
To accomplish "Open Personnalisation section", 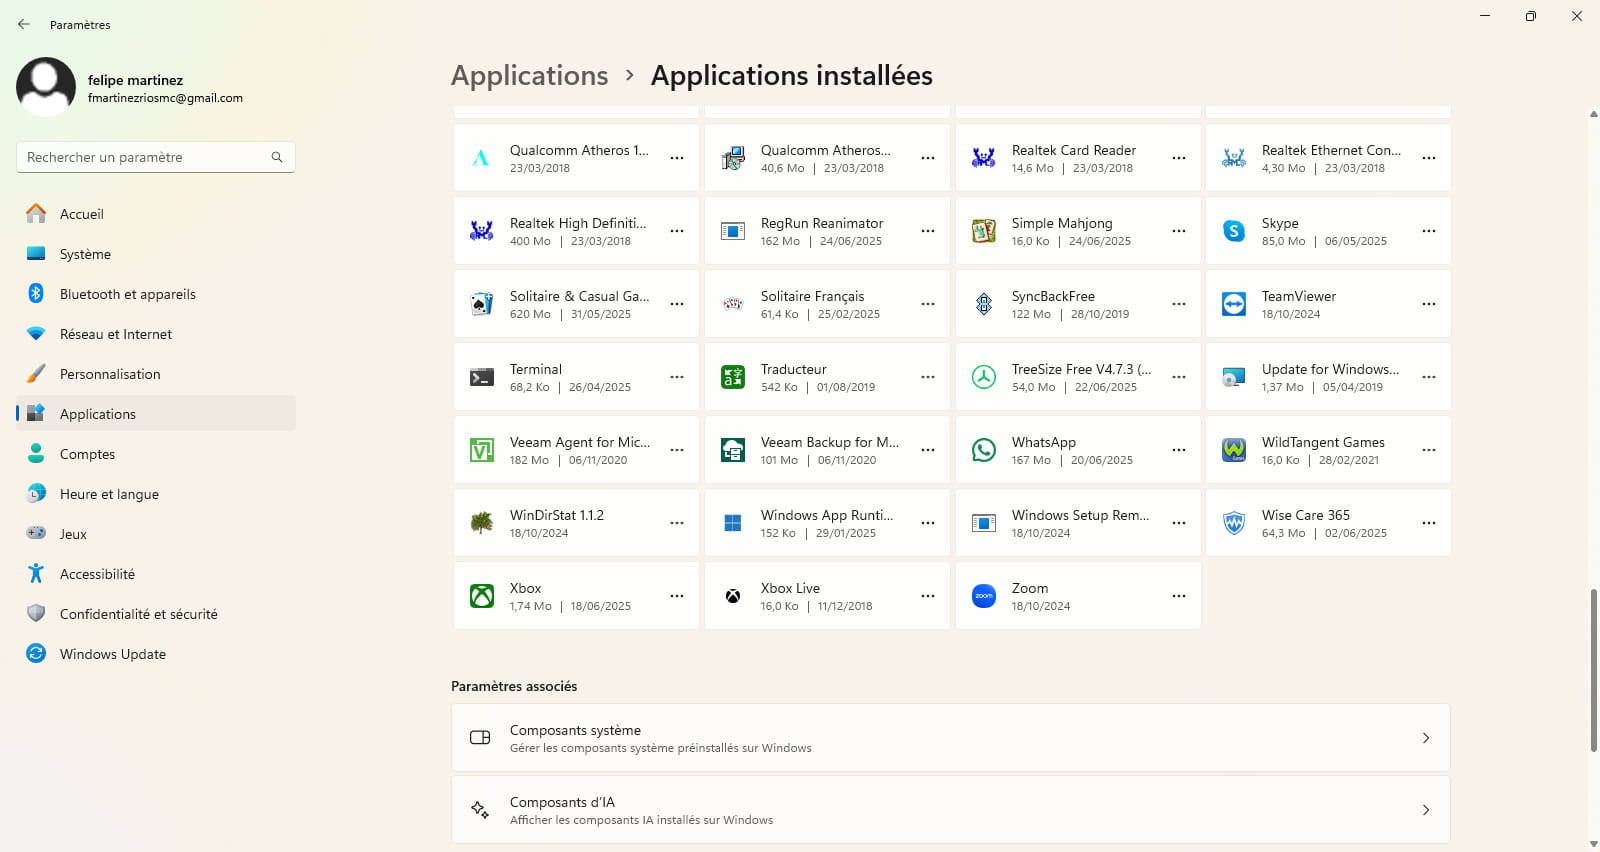I will coord(156,374).
